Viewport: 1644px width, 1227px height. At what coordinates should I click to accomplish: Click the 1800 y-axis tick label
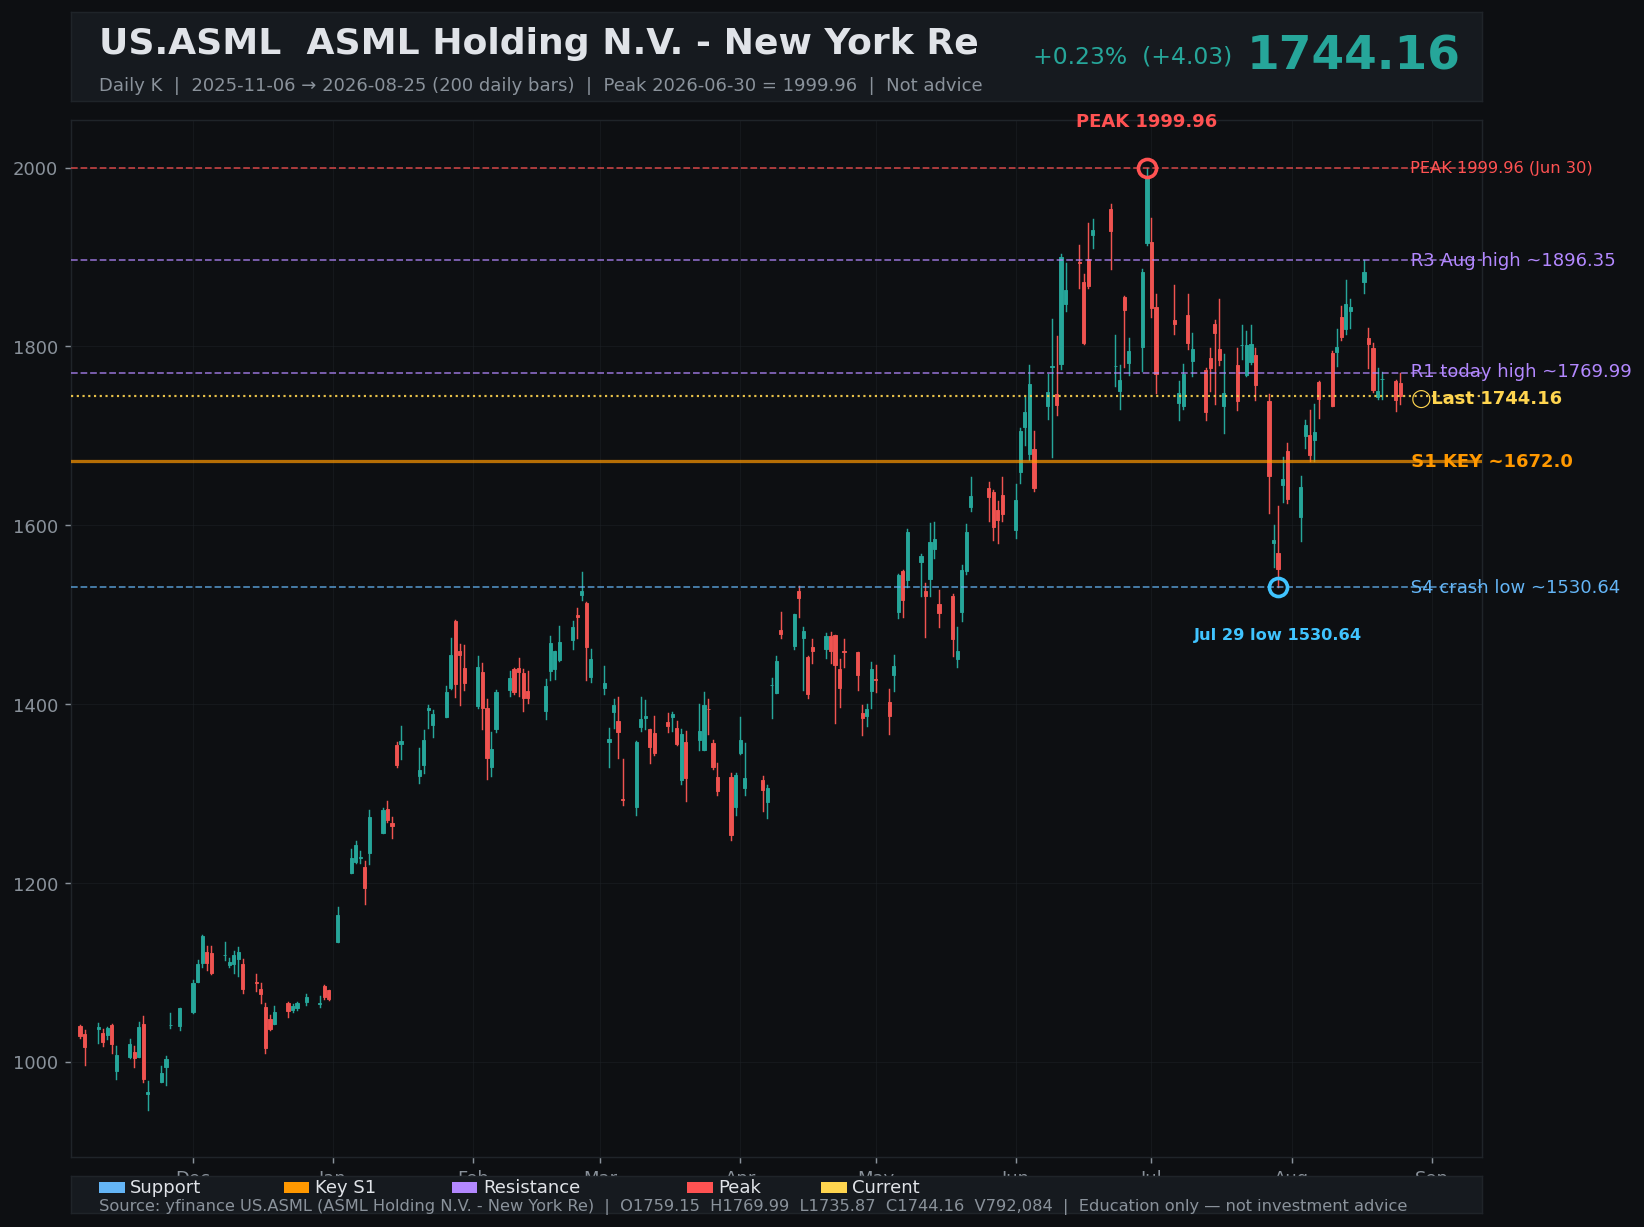pos(36,347)
